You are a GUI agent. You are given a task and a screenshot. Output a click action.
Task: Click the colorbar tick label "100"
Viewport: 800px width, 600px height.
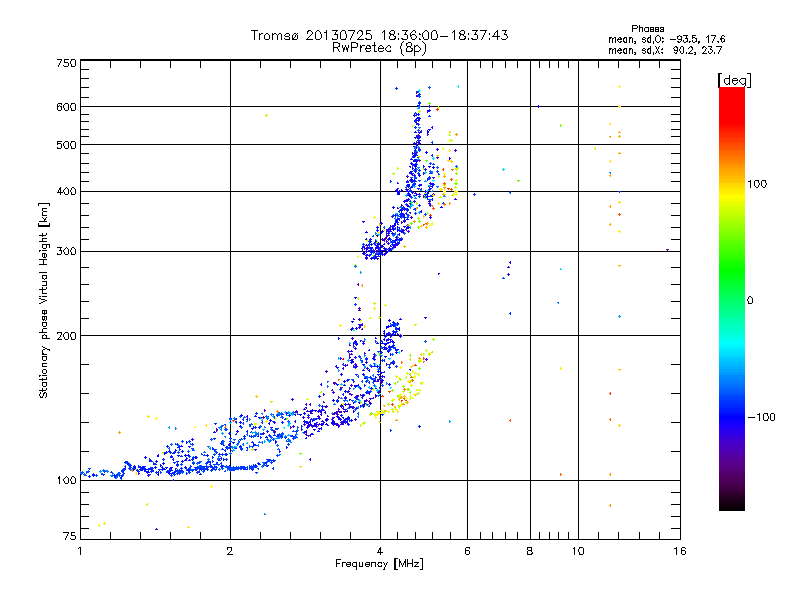point(757,184)
